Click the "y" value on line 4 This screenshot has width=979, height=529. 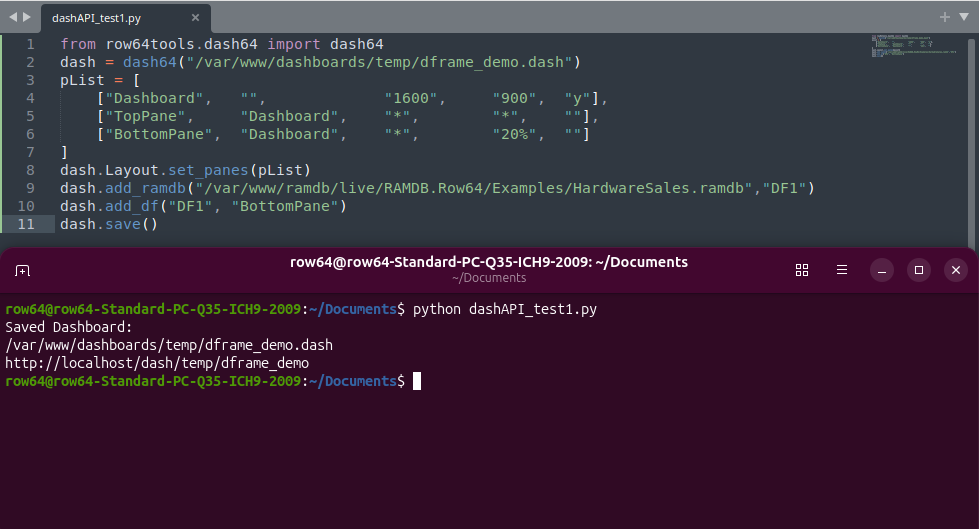pos(578,99)
